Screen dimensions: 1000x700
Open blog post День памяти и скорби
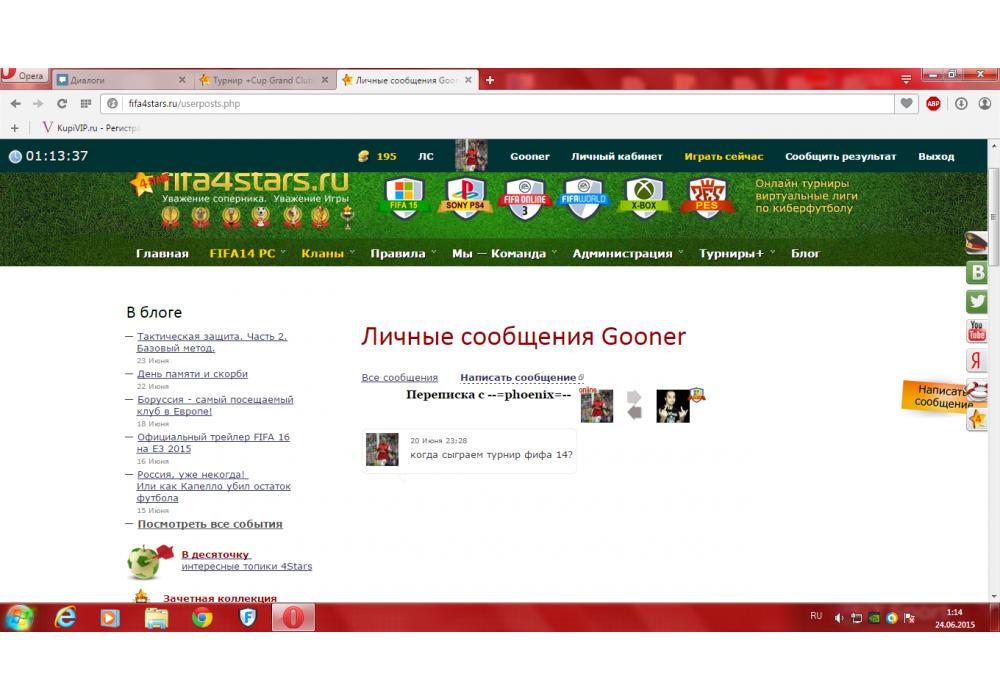192,374
